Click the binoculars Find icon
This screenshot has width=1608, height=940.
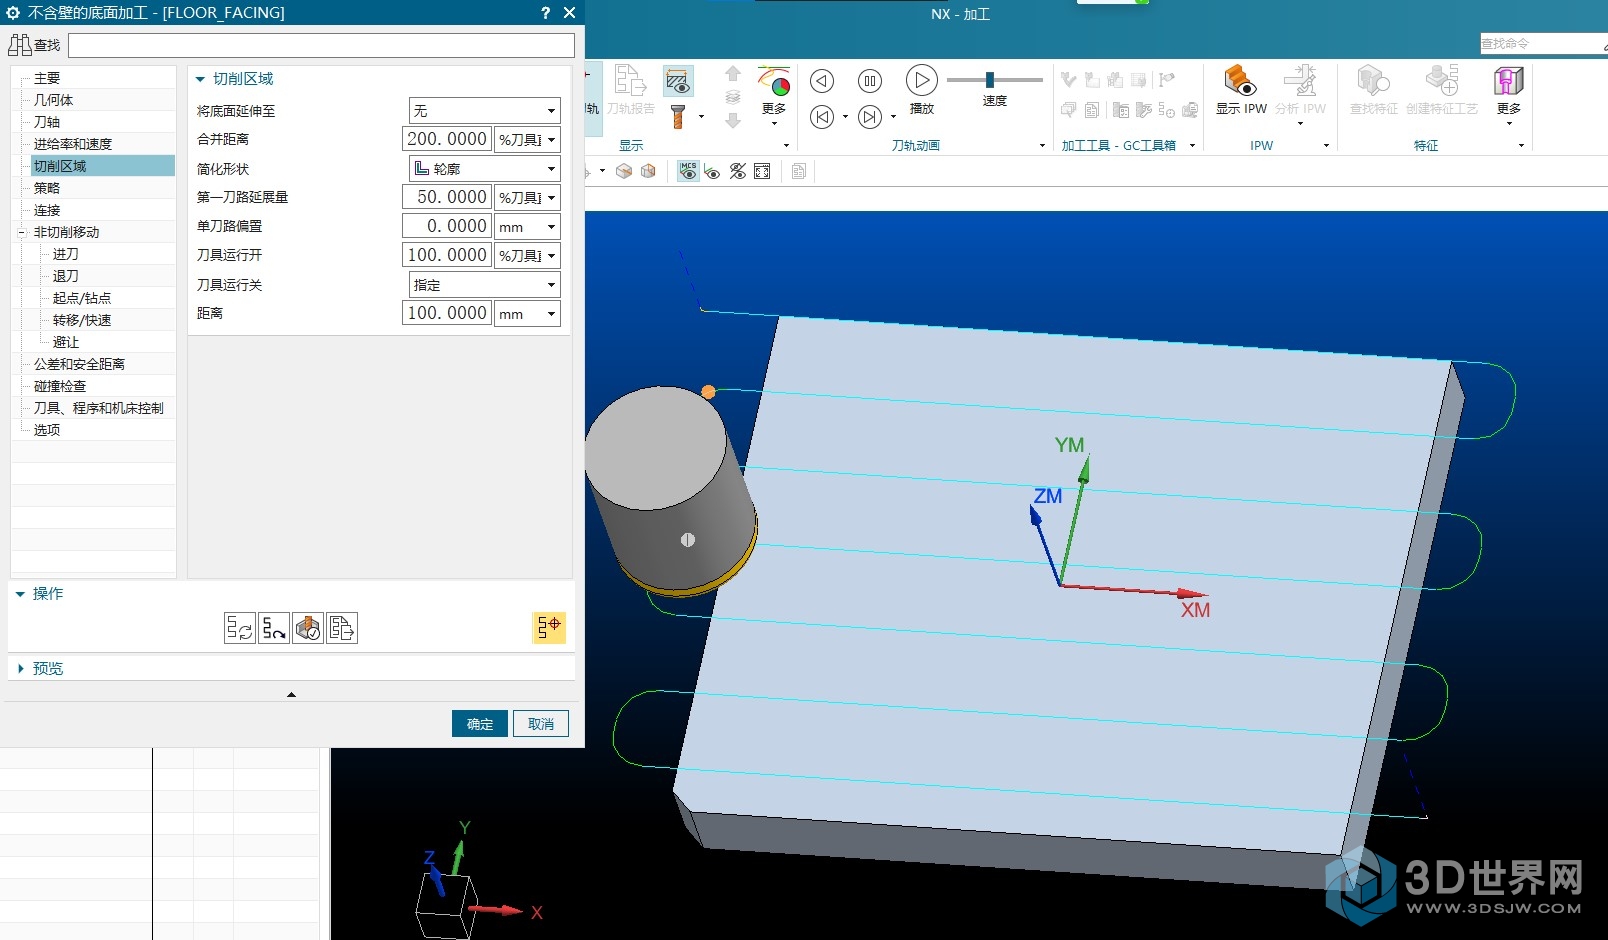pyautogui.click(x=20, y=45)
